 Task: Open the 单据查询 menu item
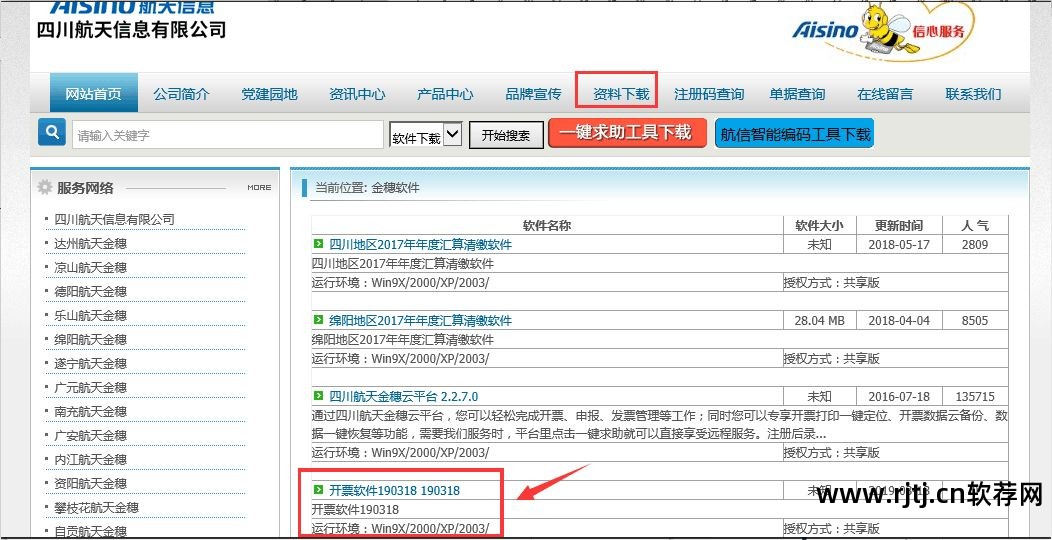[797, 94]
